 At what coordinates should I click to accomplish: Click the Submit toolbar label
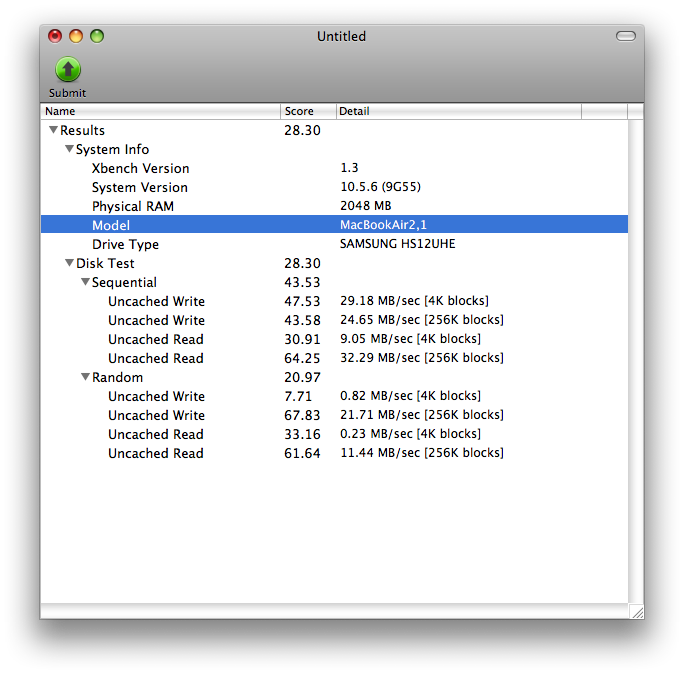67,93
